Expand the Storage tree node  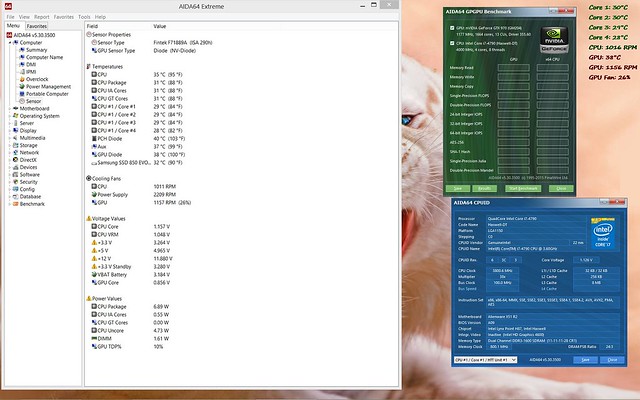click(10, 145)
